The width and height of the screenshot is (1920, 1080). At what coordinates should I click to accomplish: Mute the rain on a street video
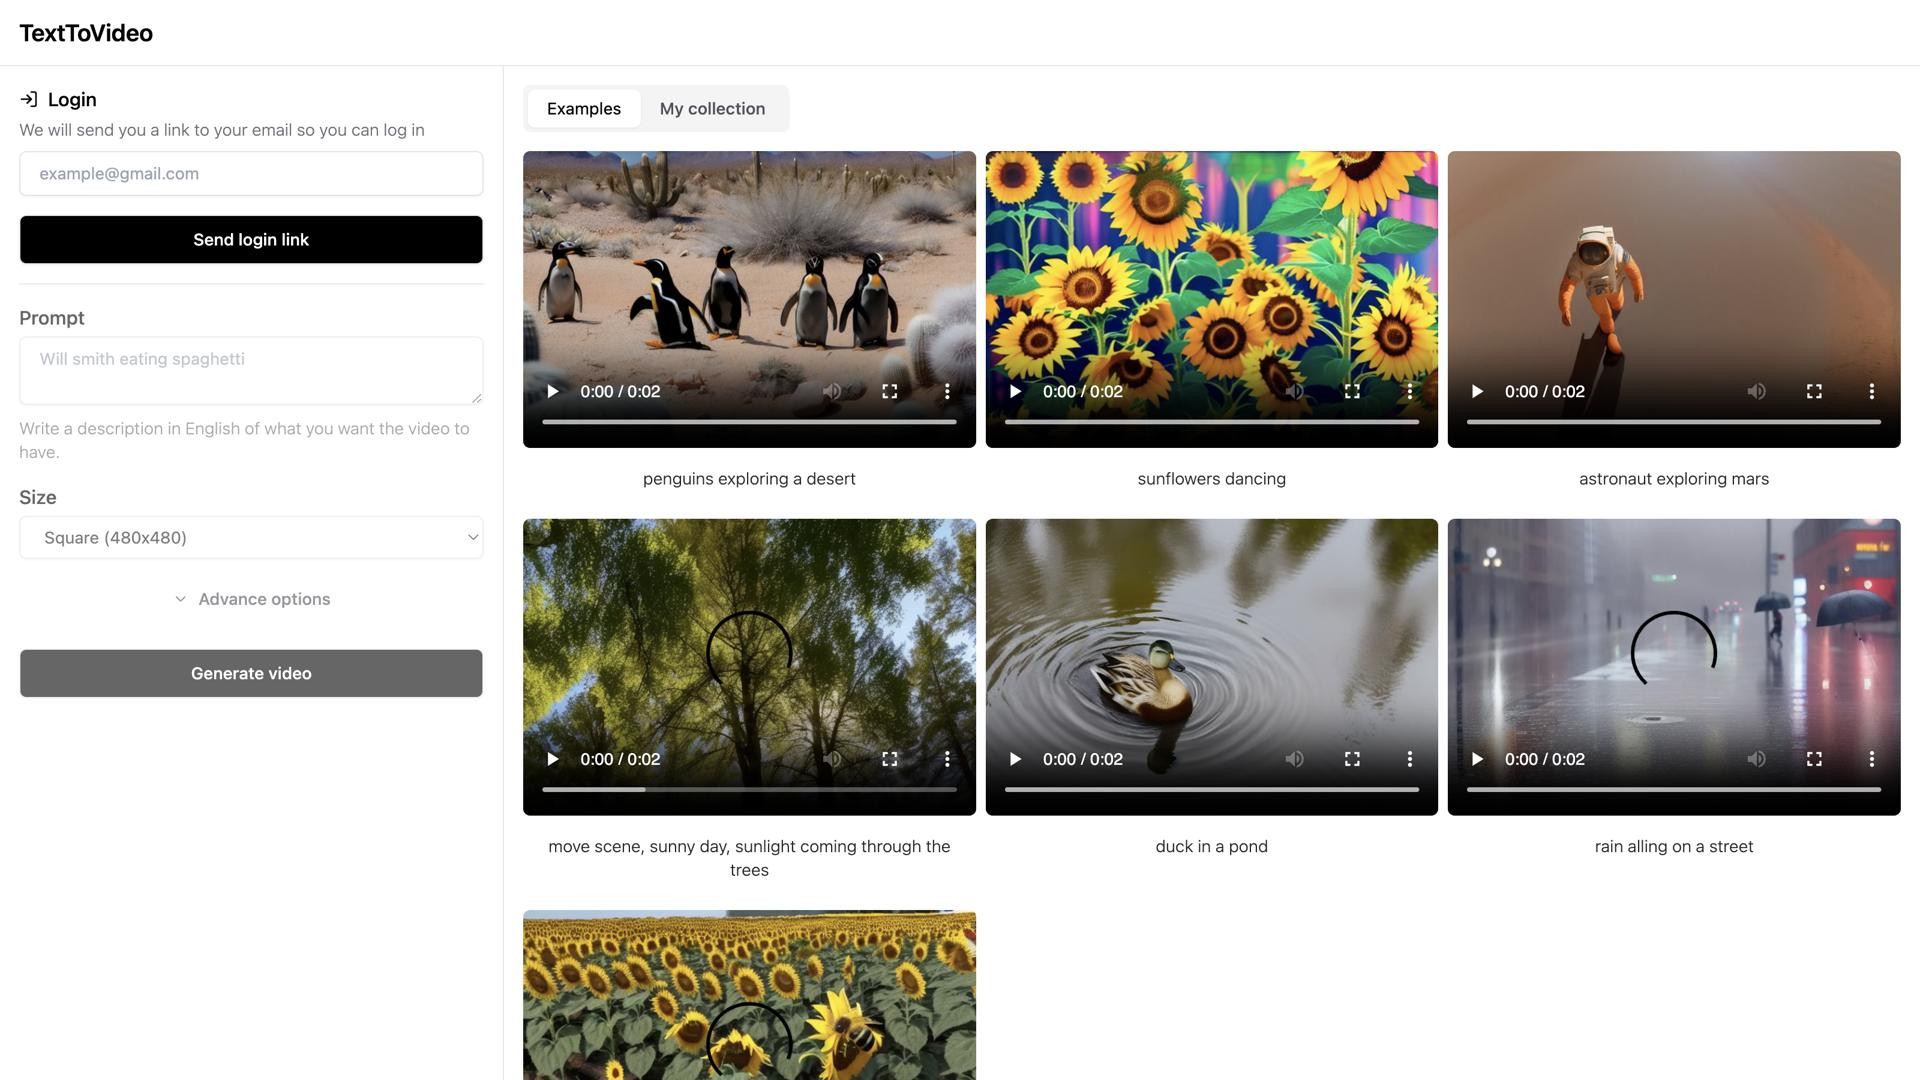pyautogui.click(x=1756, y=759)
